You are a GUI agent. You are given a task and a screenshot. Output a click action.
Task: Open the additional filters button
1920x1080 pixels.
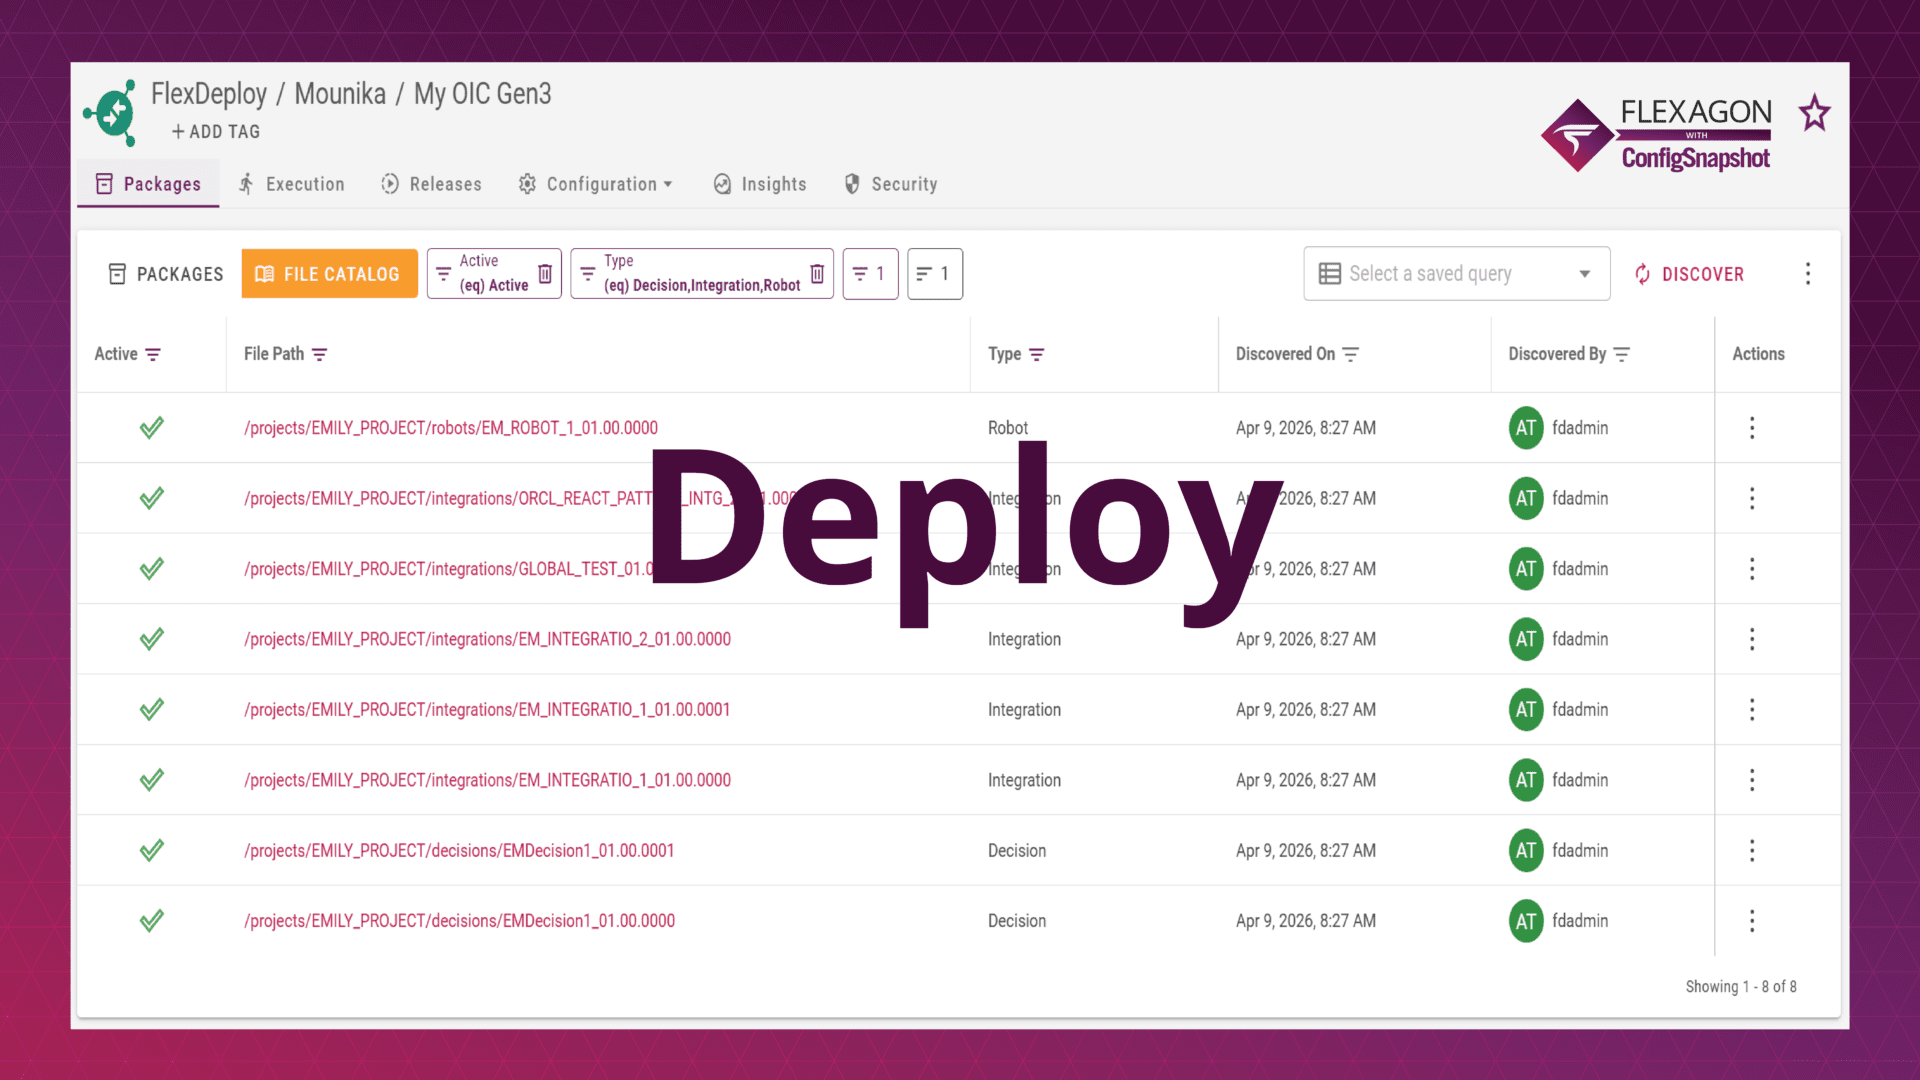870,274
